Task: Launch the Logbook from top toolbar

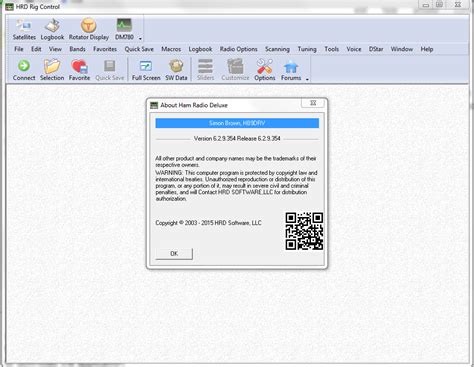Action: [52, 30]
